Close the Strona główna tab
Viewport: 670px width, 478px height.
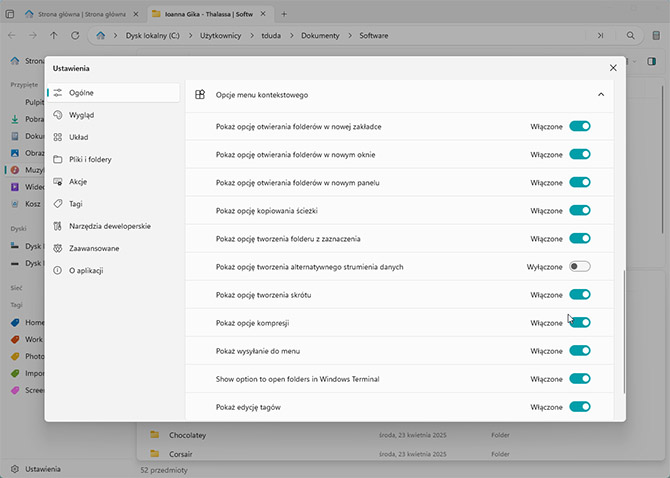click(135, 14)
